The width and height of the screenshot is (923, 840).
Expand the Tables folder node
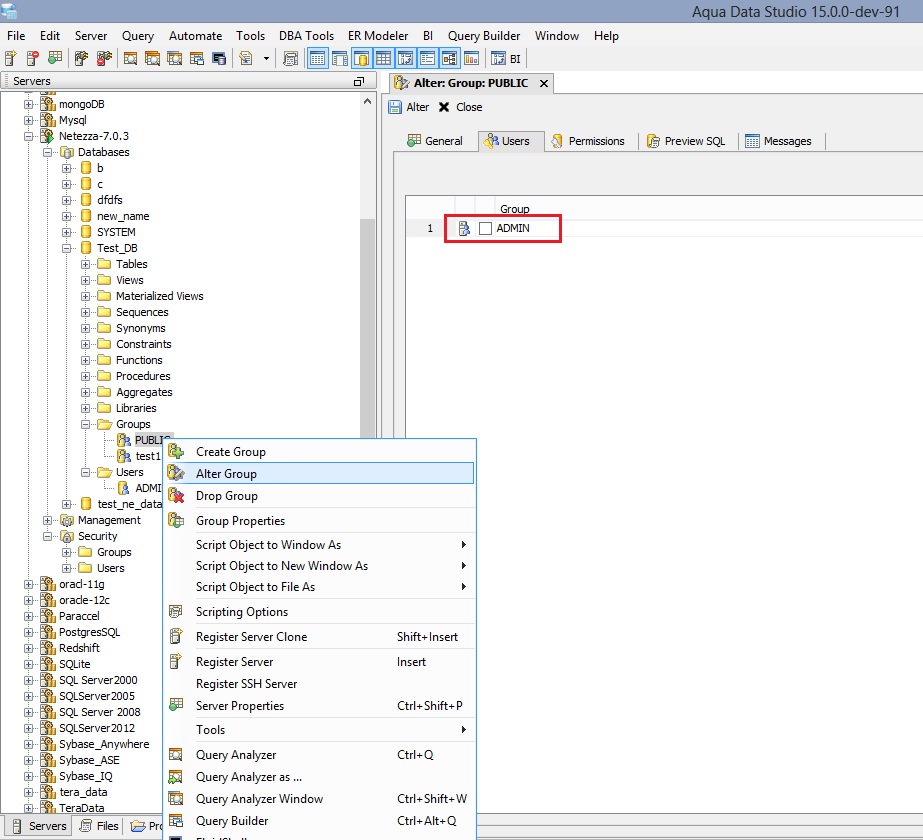[85, 264]
